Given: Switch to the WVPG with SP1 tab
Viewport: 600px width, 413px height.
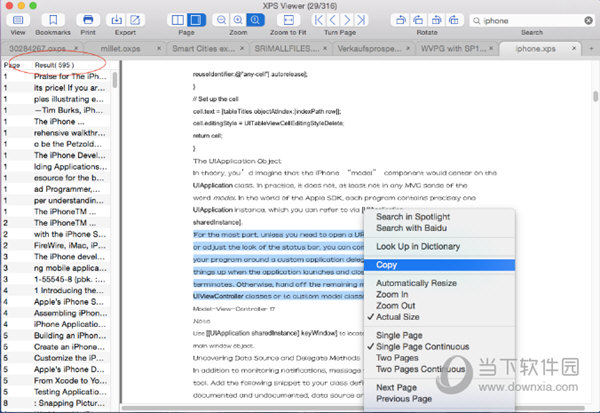Looking at the screenshot, I should tap(453, 49).
